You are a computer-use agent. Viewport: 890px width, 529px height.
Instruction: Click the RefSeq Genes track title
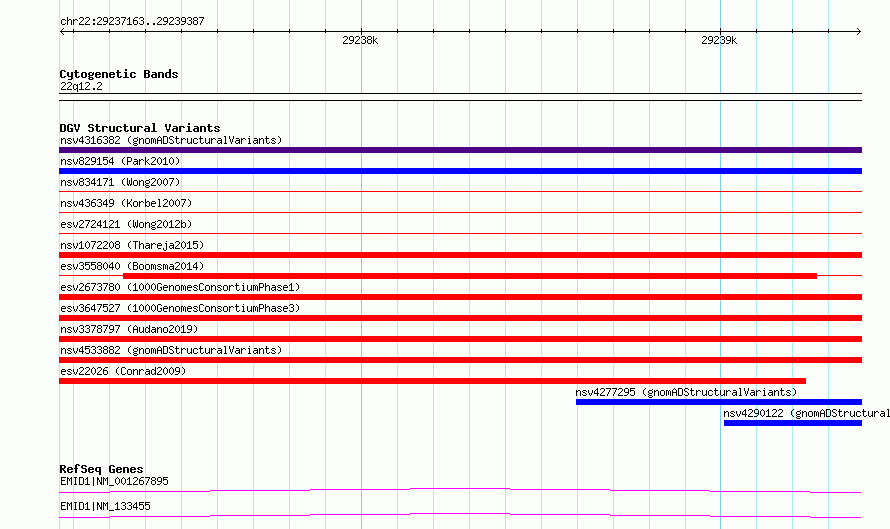coord(101,469)
